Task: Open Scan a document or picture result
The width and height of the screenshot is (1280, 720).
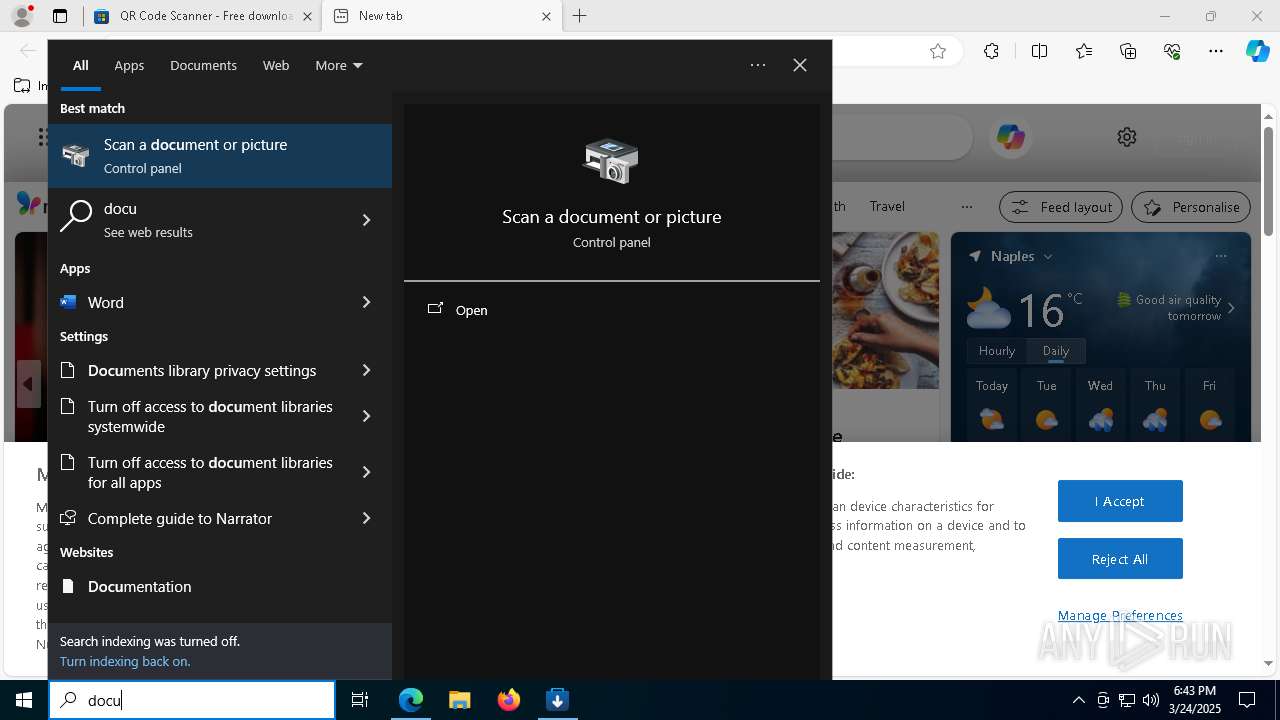Action: [x=220, y=156]
